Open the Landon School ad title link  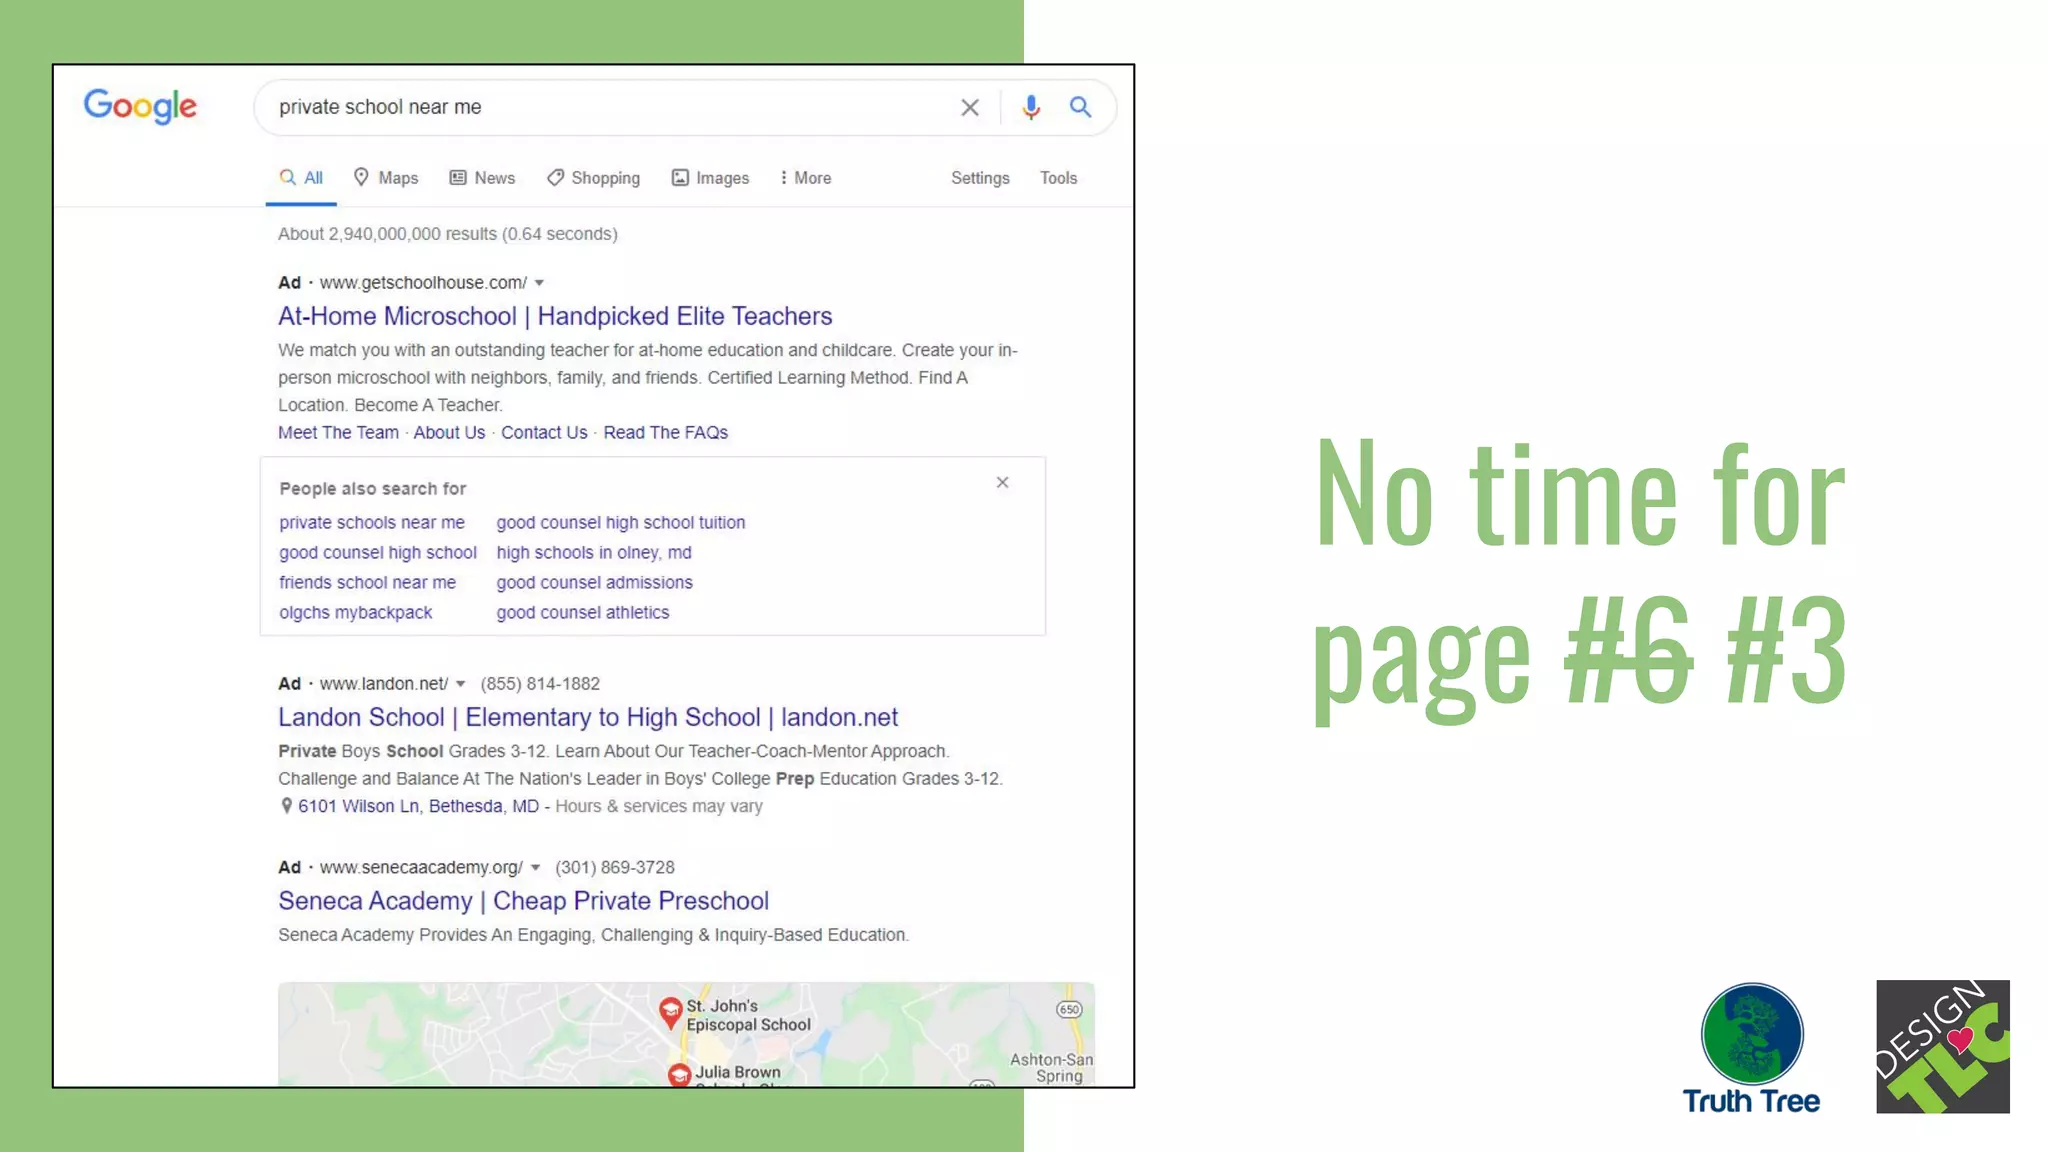tap(587, 717)
